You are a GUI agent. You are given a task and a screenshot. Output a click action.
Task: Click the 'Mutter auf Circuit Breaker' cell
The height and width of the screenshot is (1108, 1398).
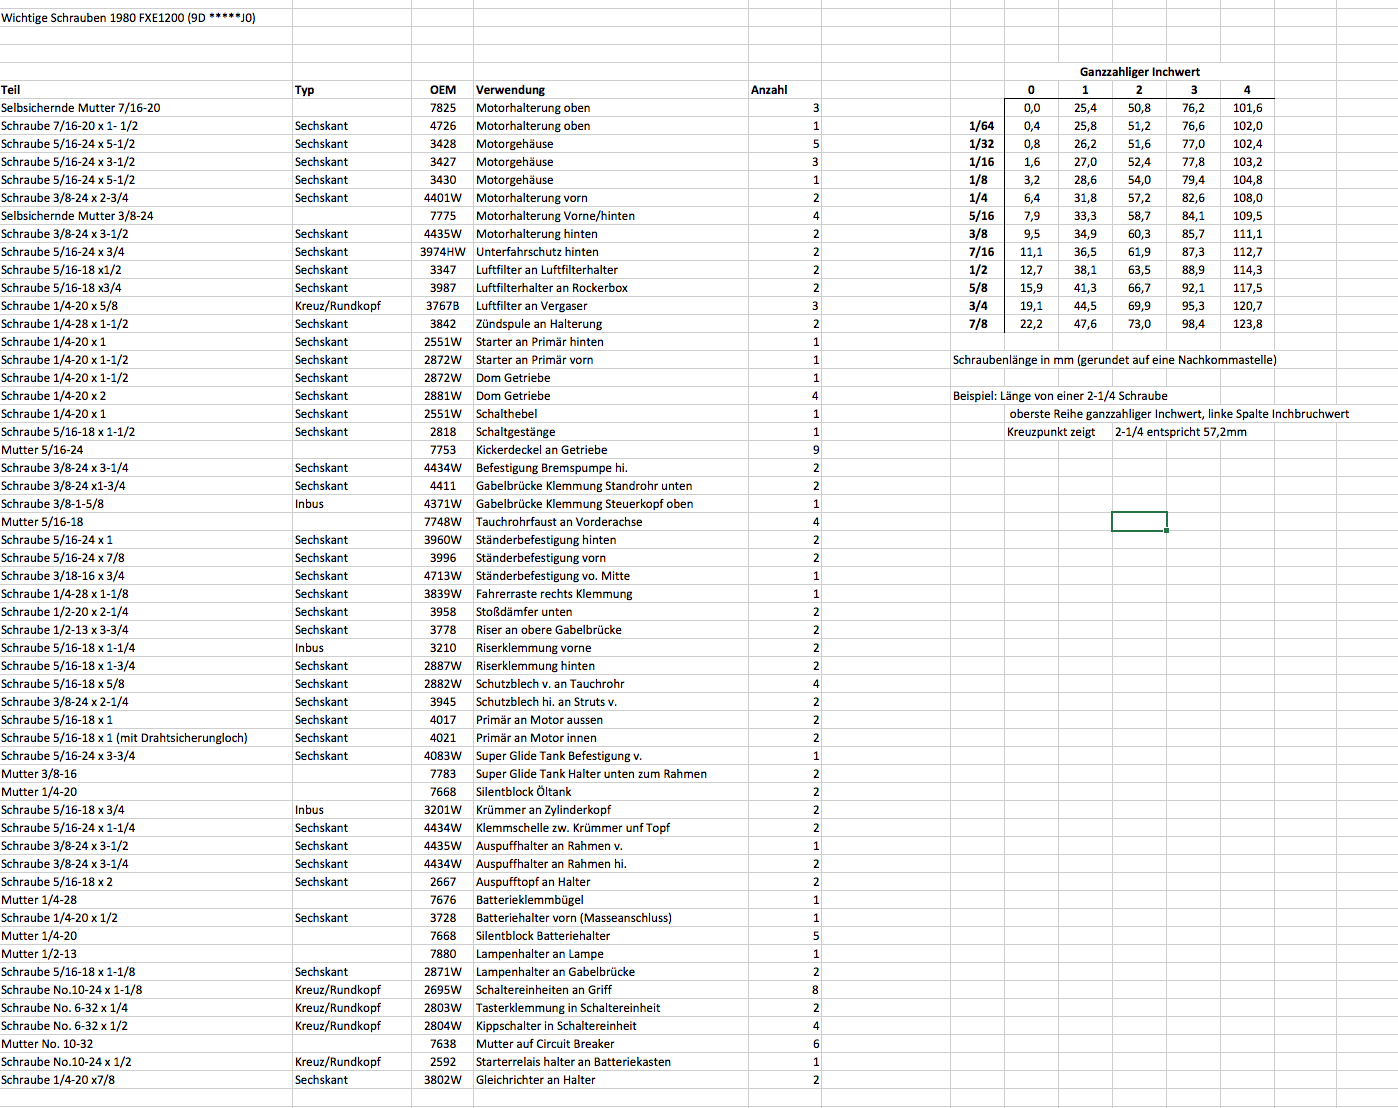tap(545, 1044)
